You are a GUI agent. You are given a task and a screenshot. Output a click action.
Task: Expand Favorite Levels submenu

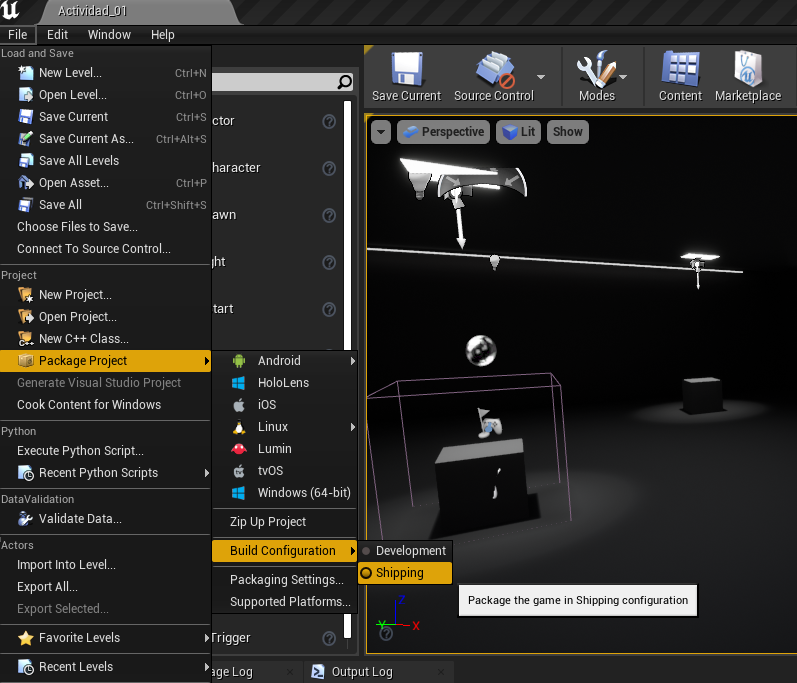click(105, 638)
